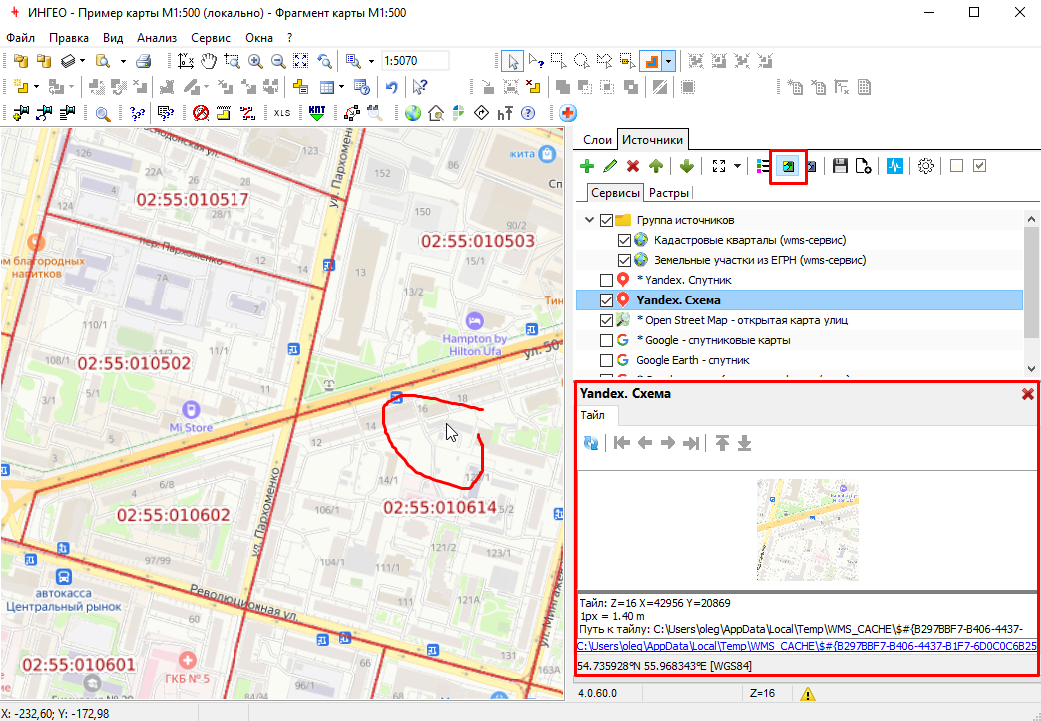Open the layers stack icon dropdown arrow
The height and width of the screenshot is (721, 1041).
[82, 61]
